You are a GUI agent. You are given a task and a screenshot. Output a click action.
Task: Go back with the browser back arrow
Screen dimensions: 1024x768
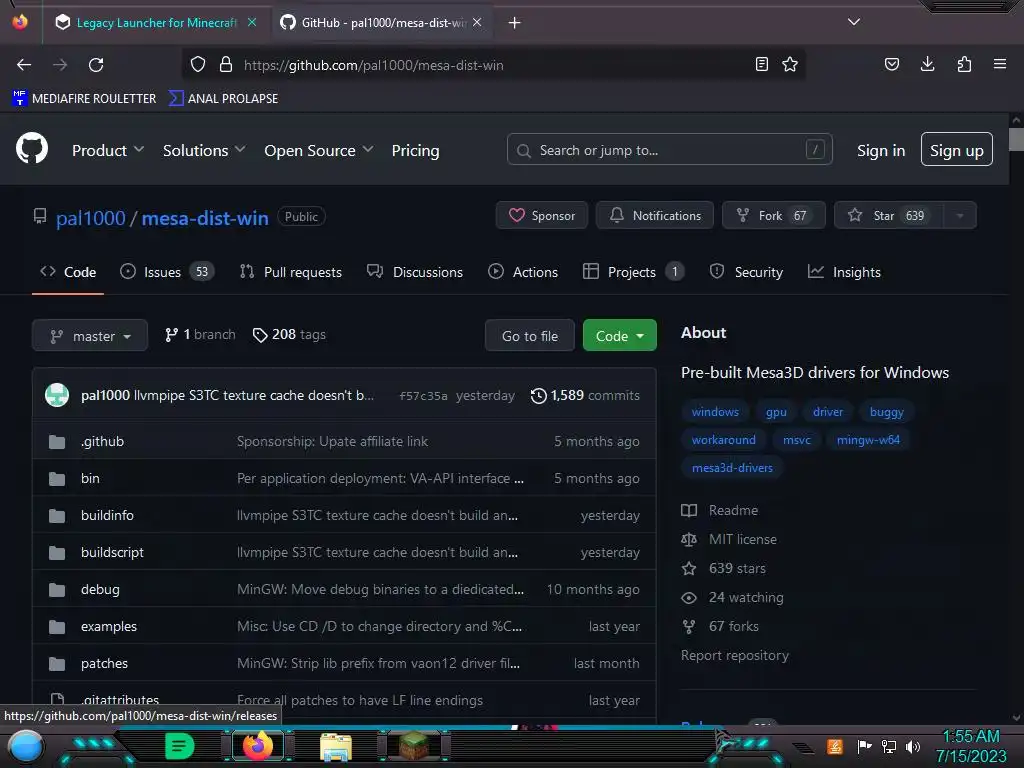pos(24,65)
